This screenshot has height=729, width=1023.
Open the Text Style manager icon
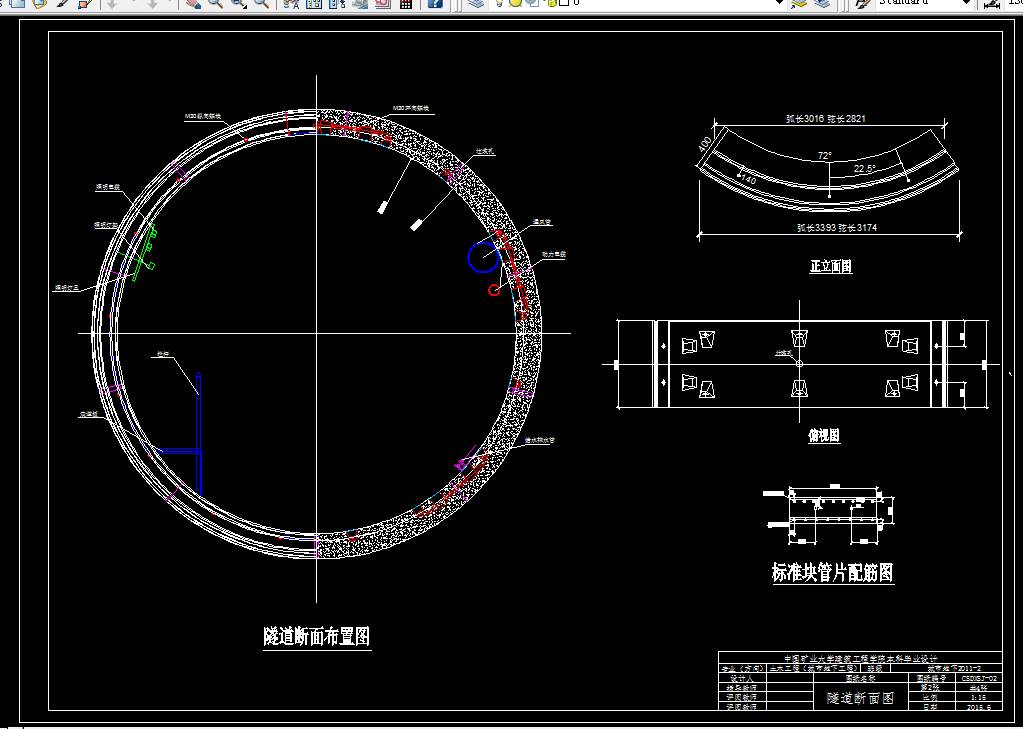pos(863,3)
